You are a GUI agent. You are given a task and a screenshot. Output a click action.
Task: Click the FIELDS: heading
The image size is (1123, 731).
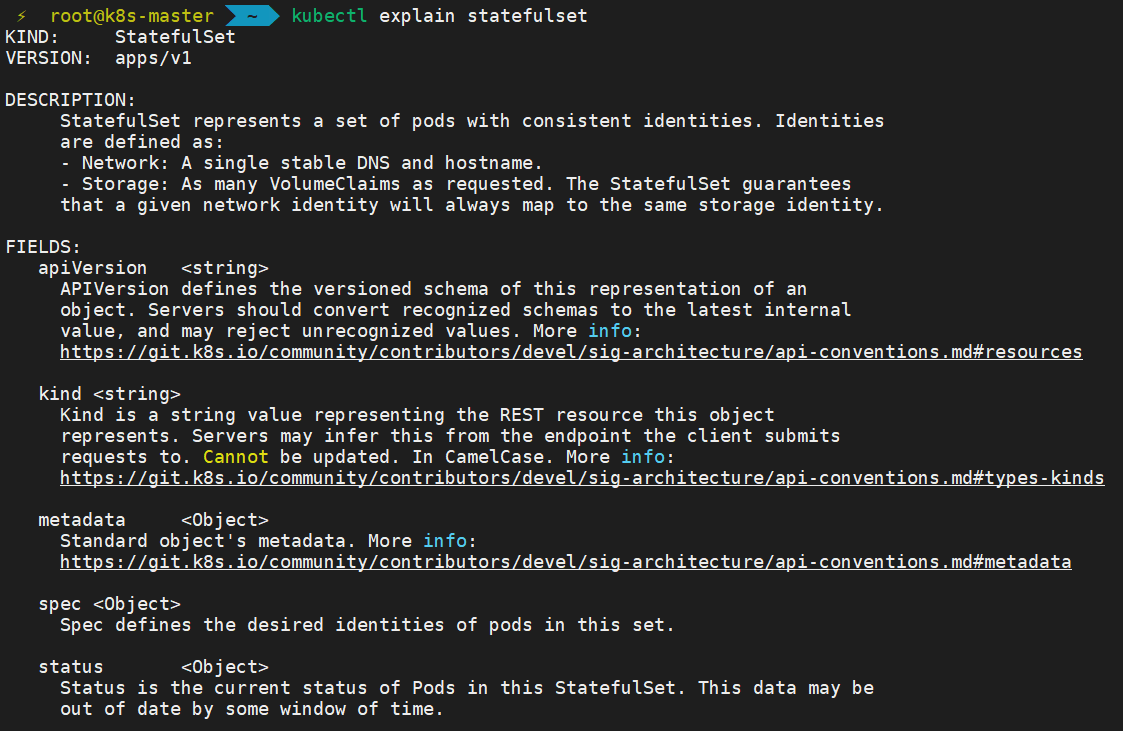[43, 247]
